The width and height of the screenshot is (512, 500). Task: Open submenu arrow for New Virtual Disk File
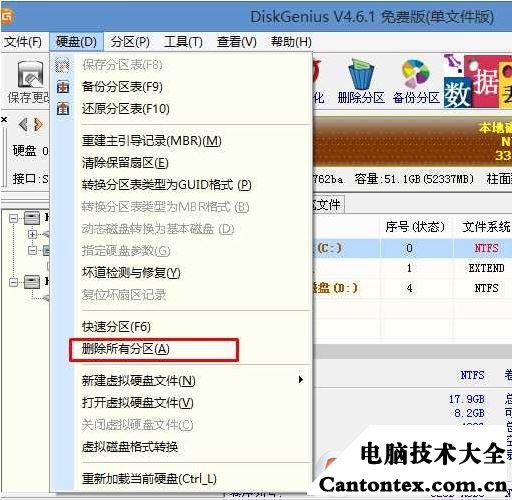[x=301, y=379]
